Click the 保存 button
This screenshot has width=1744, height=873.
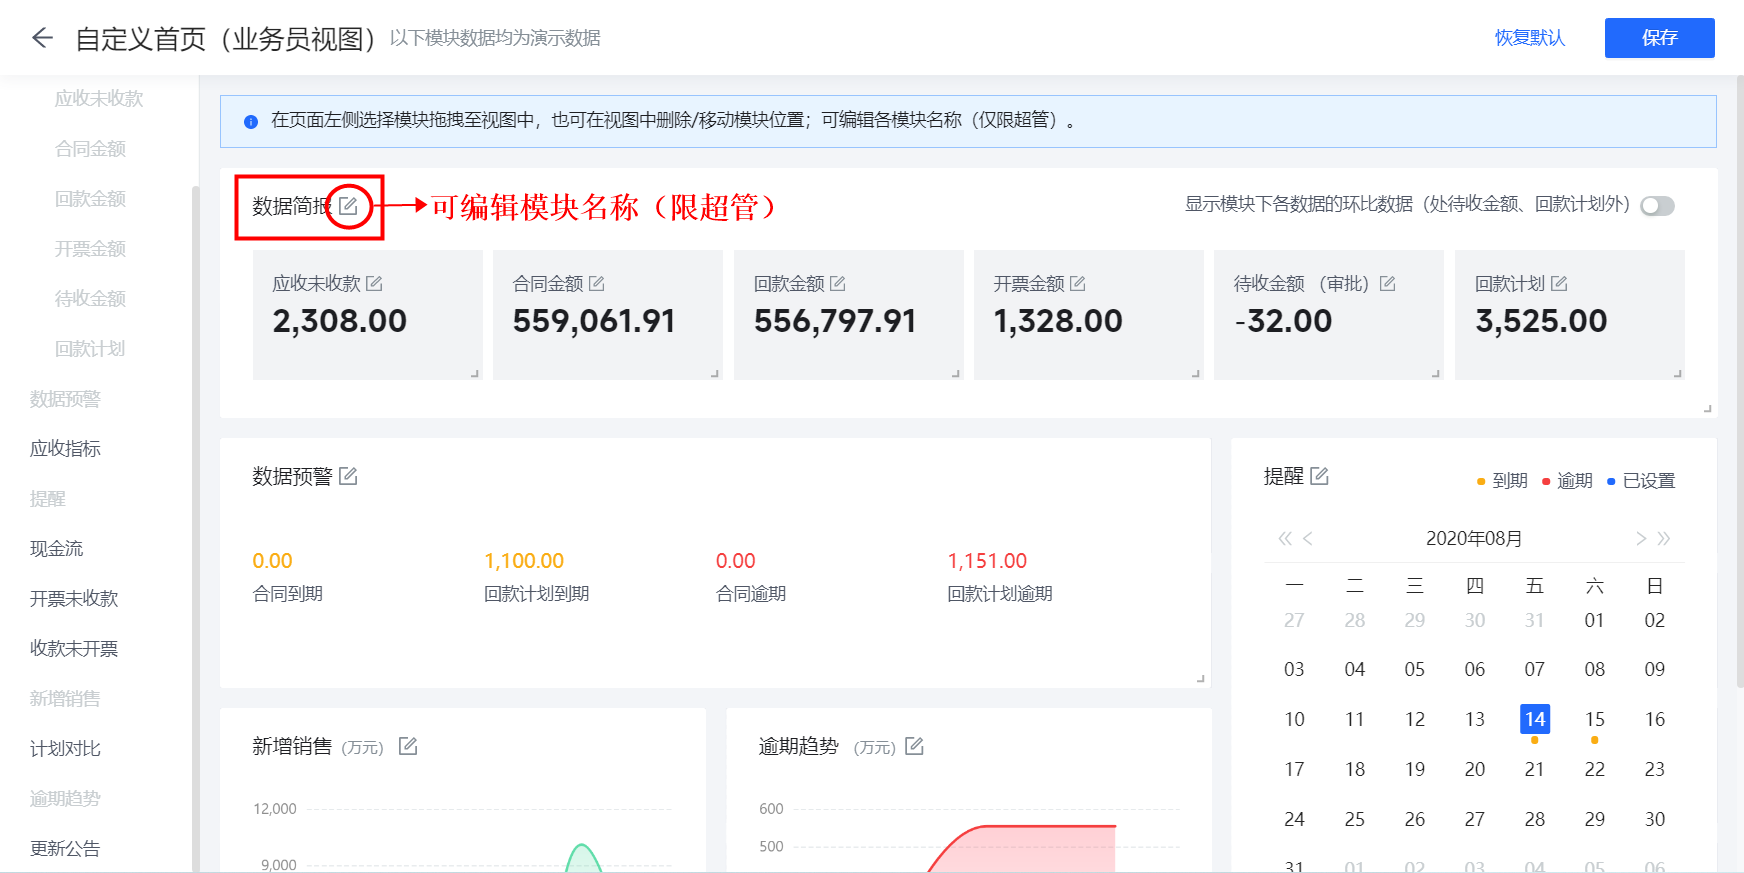(1659, 38)
